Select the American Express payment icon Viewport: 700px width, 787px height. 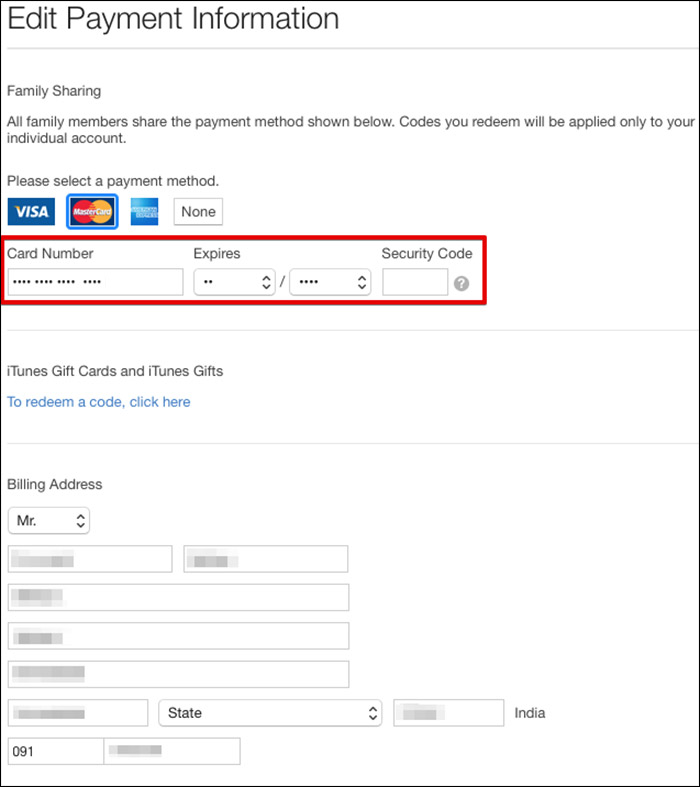pos(144,211)
